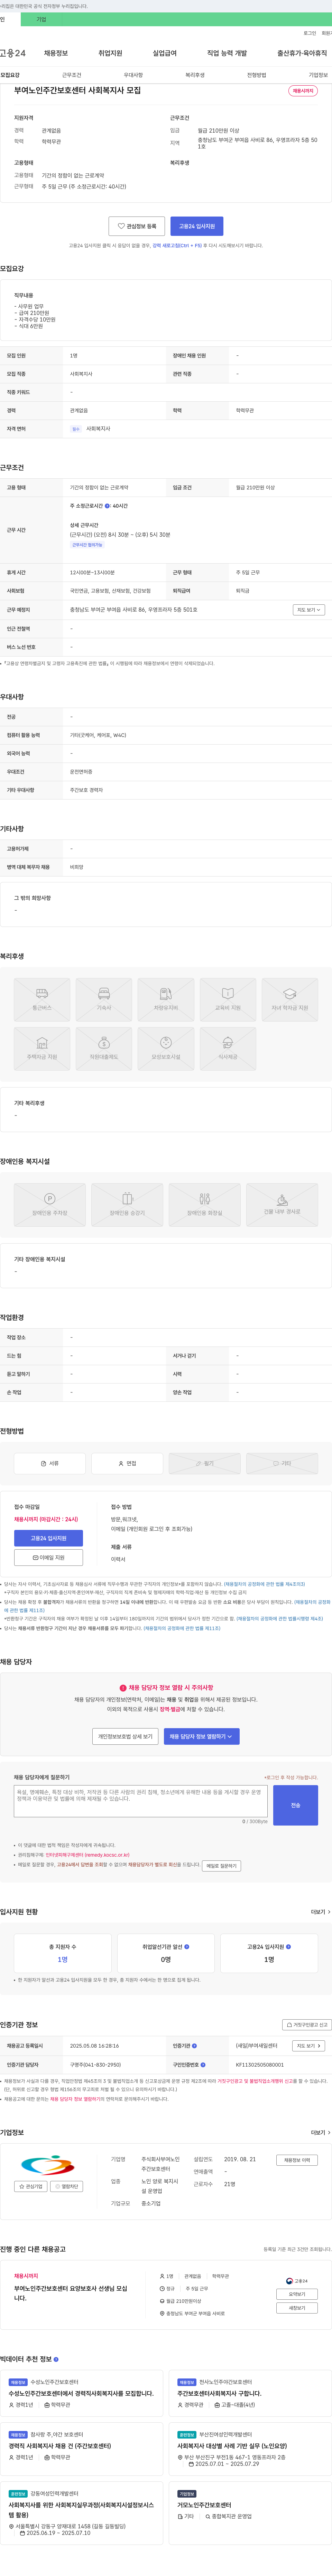Open the 채용정보 menu
The image size is (332, 2576).
coord(56,53)
